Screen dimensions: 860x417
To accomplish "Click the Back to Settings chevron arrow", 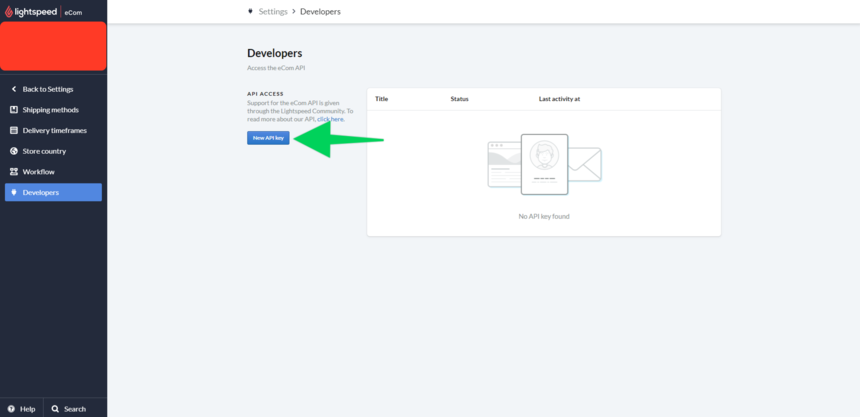I will pyautogui.click(x=14, y=89).
